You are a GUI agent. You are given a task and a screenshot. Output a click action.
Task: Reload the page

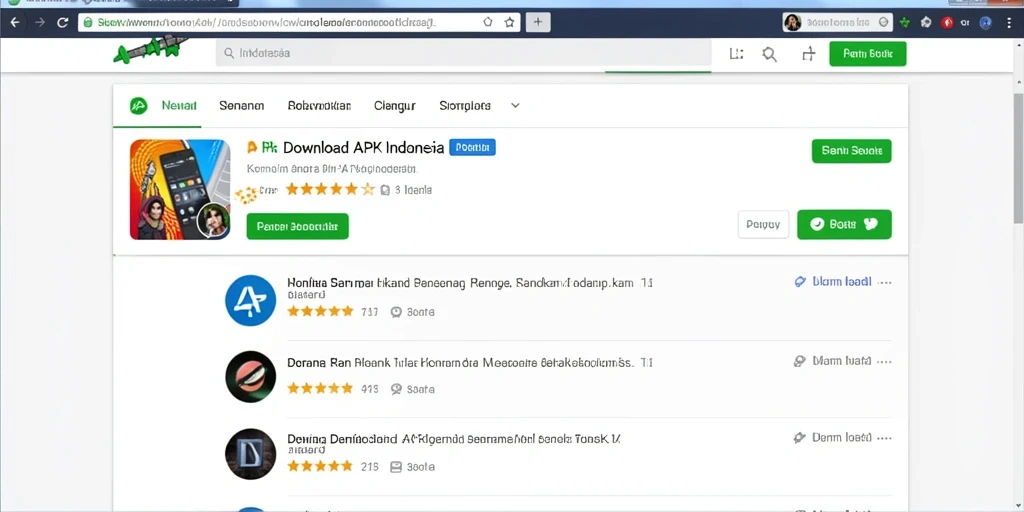pyautogui.click(x=63, y=22)
